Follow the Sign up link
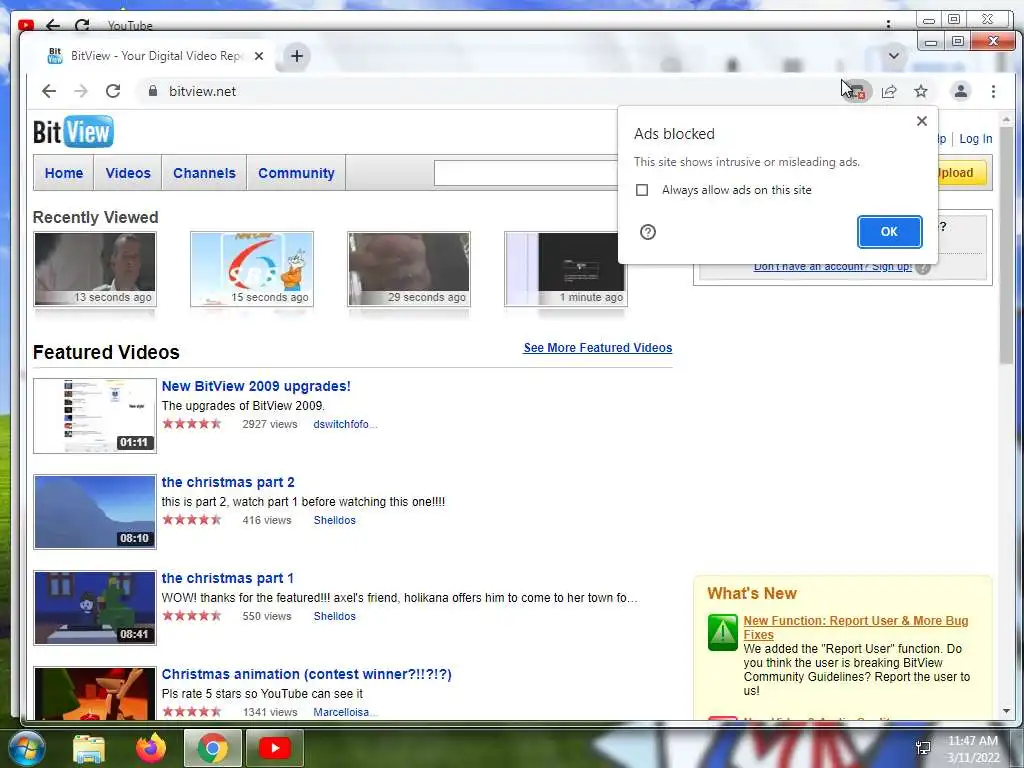Screen dimensions: 1024x768 click(x=833, y=266)
